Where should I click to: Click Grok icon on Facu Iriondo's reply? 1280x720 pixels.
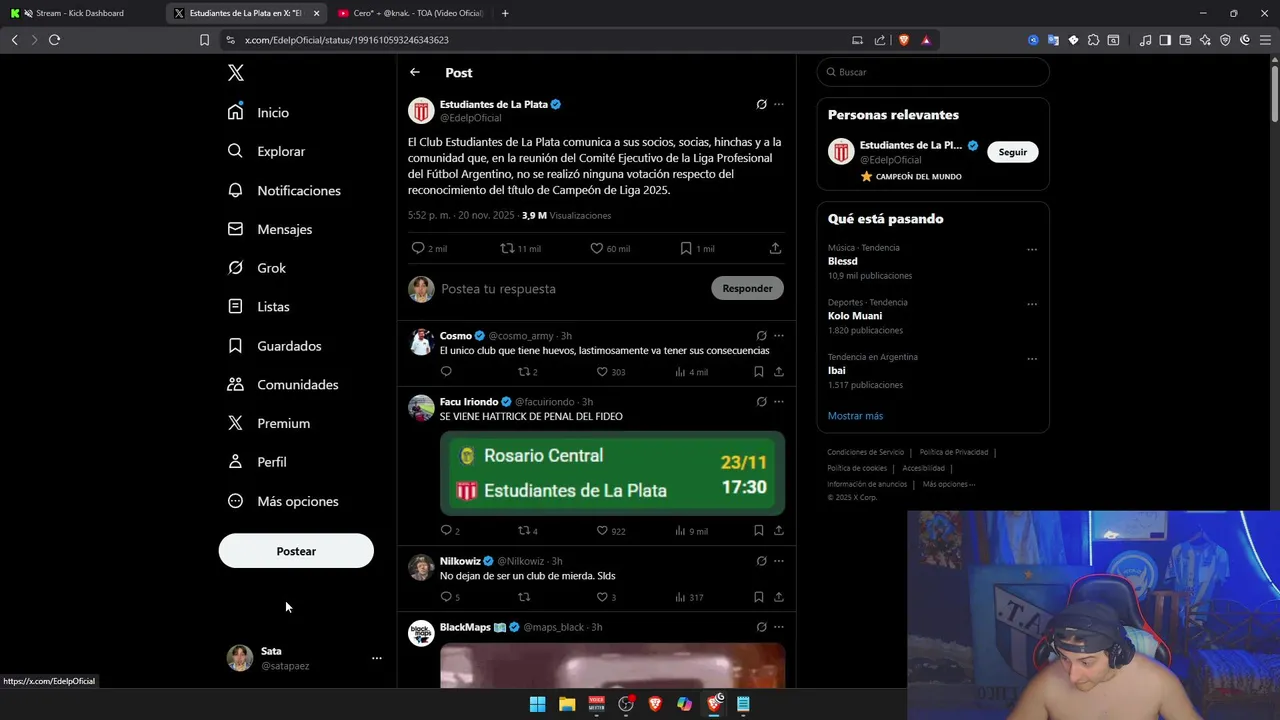(x=762, y=402)
